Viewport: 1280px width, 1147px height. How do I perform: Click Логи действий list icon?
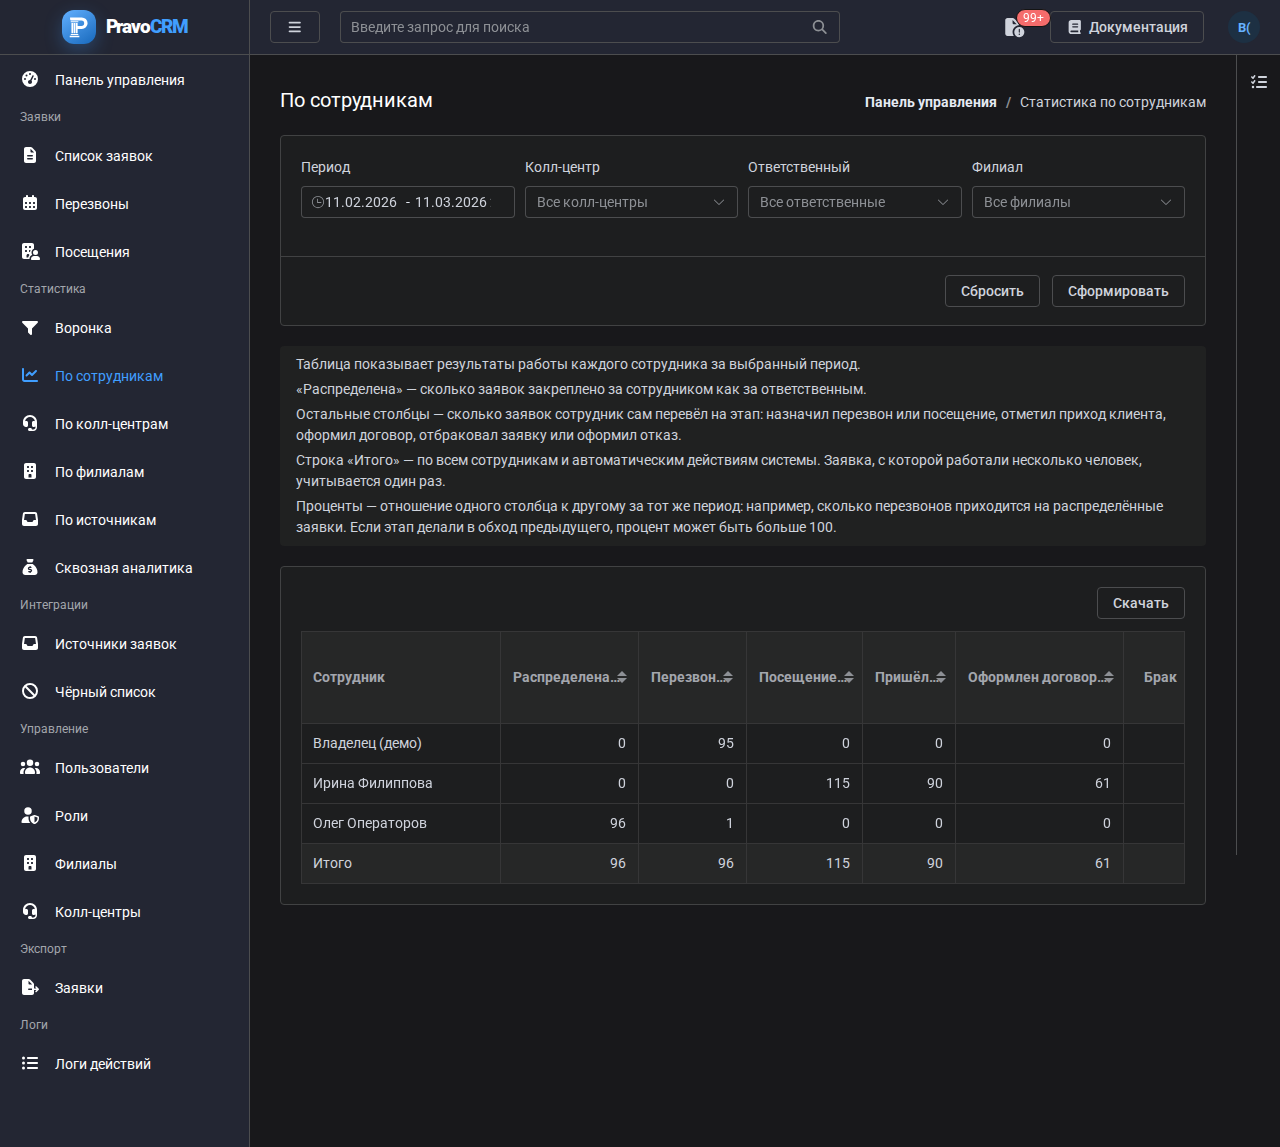pyautogui.click(x=30, y=1064)
